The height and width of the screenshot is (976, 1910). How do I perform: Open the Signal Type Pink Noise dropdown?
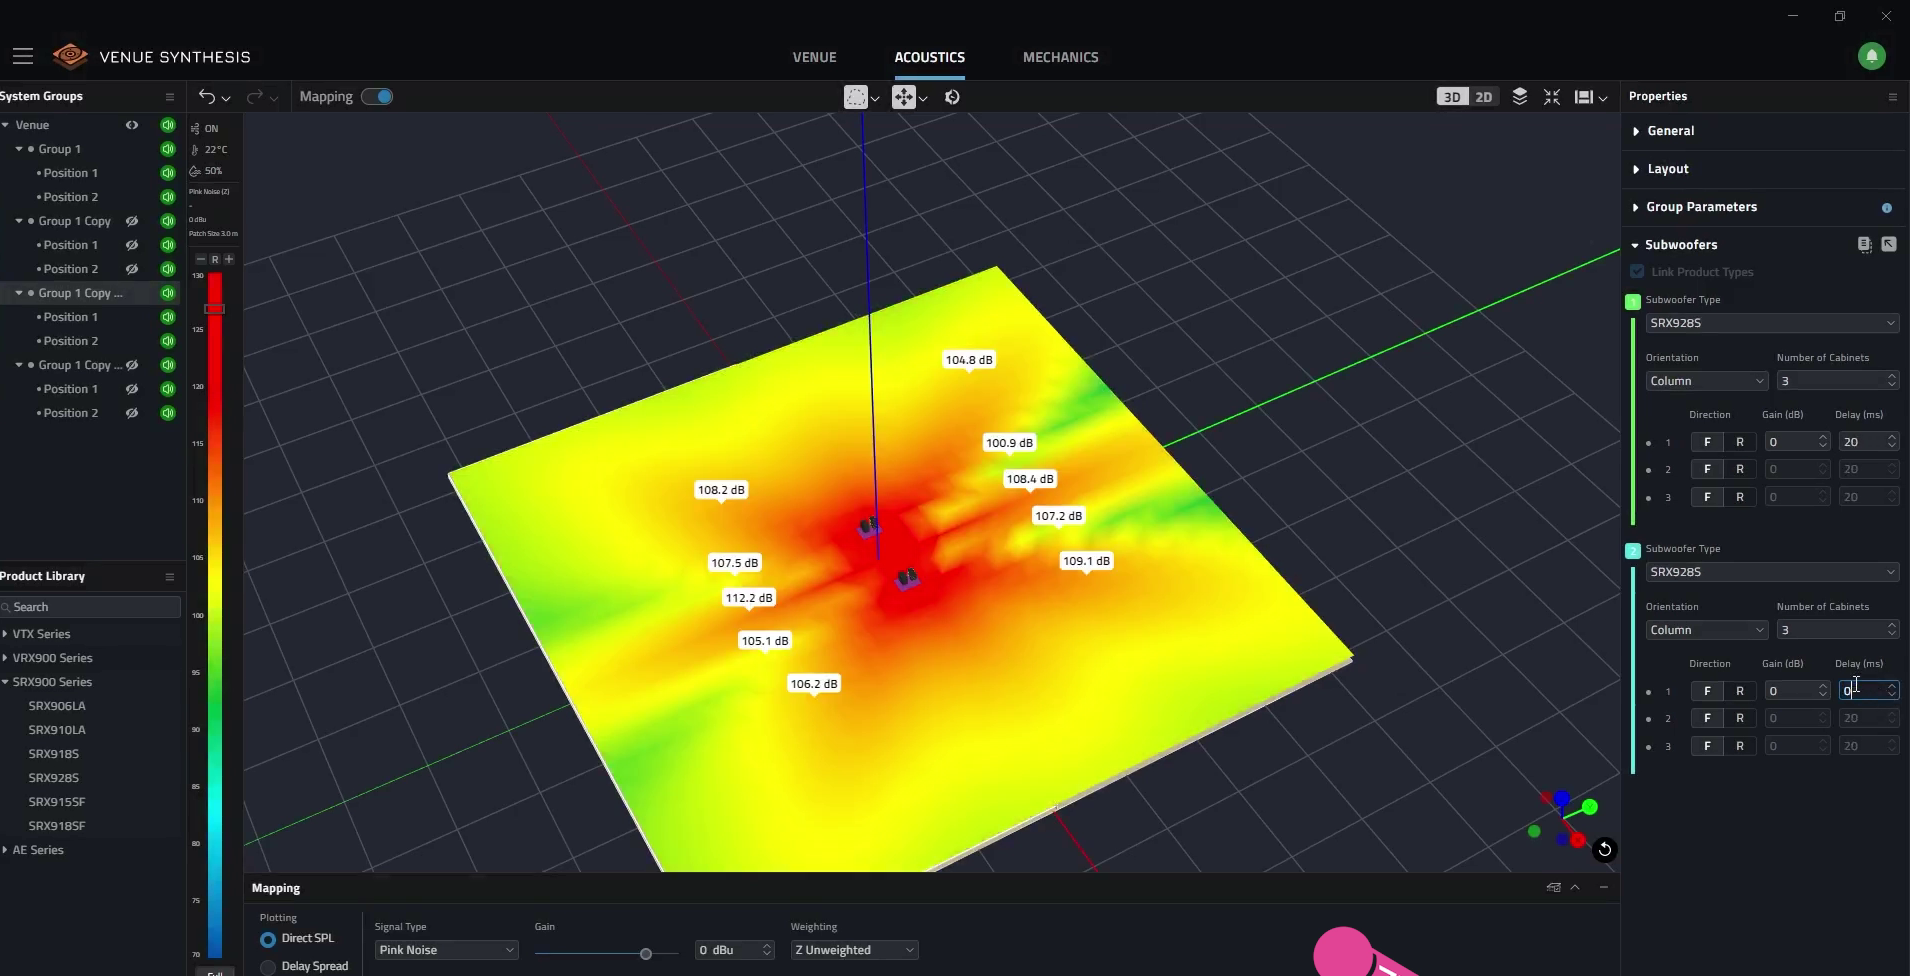click(x=446, y=950)
